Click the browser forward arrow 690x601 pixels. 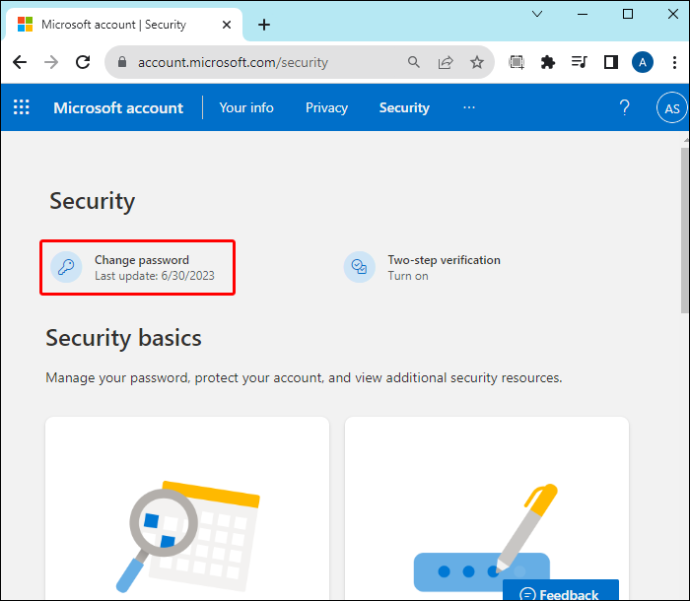pyautogui.click(x=51, y=62)
